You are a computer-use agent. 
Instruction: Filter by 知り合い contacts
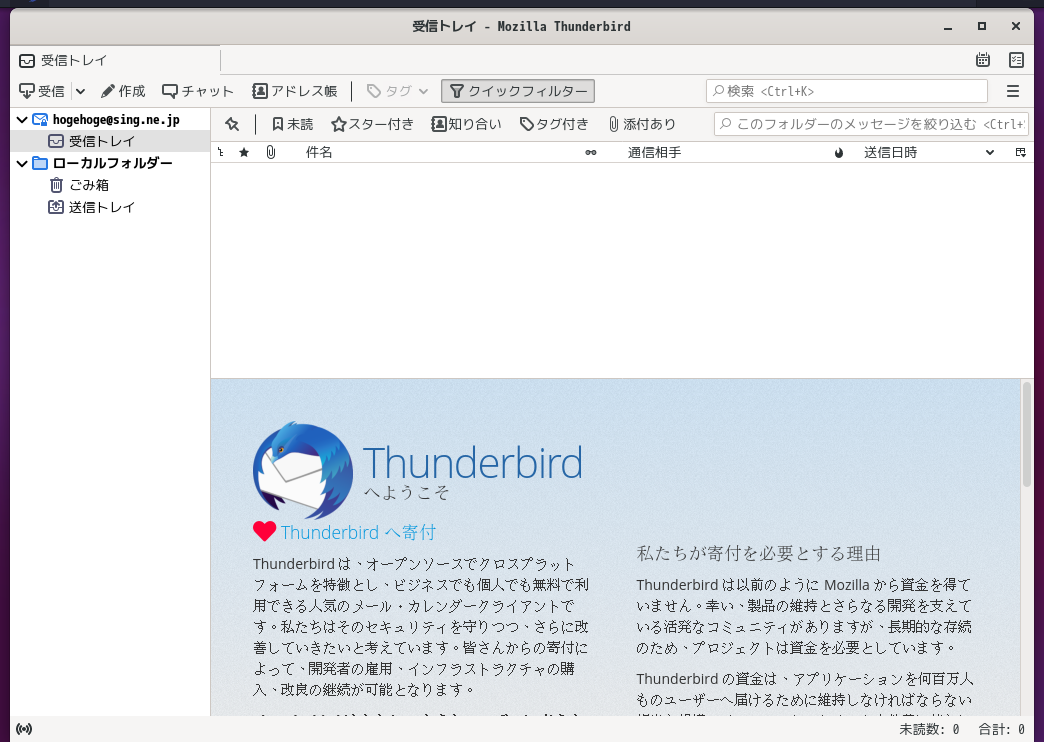(467, 124)
